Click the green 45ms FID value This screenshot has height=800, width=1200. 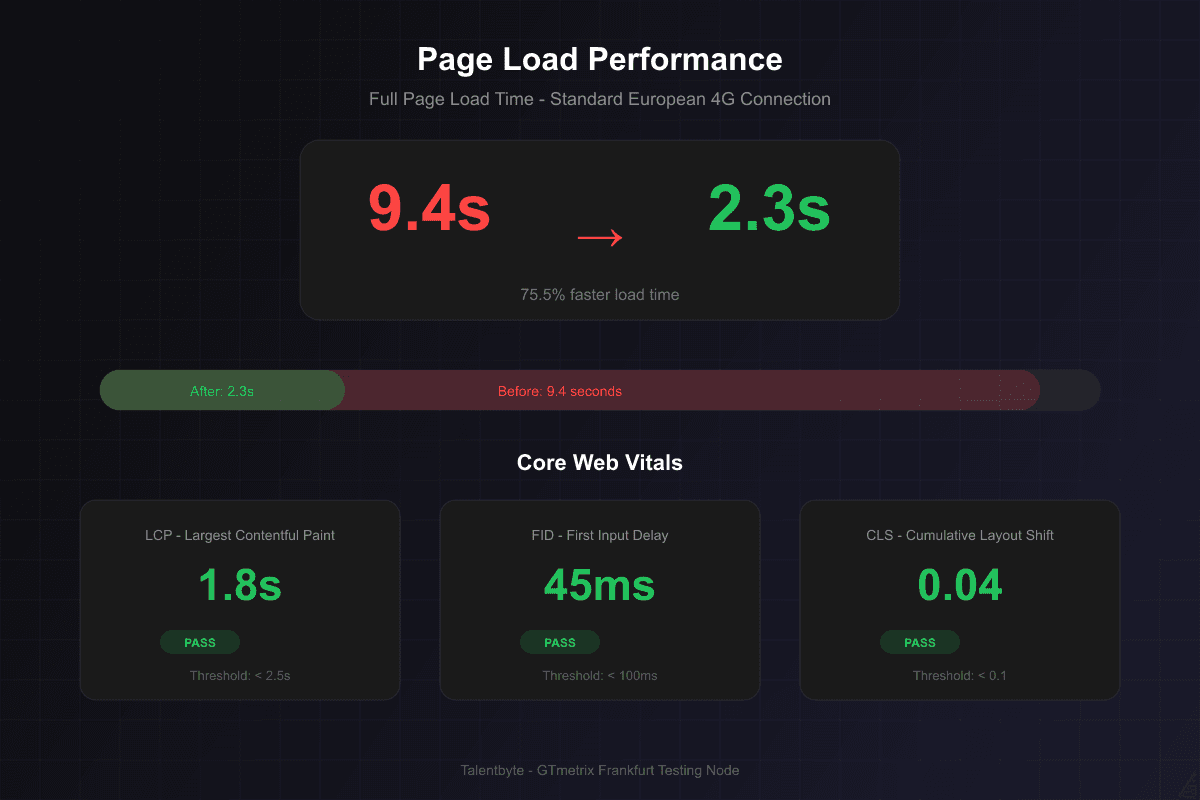[599, 585]
